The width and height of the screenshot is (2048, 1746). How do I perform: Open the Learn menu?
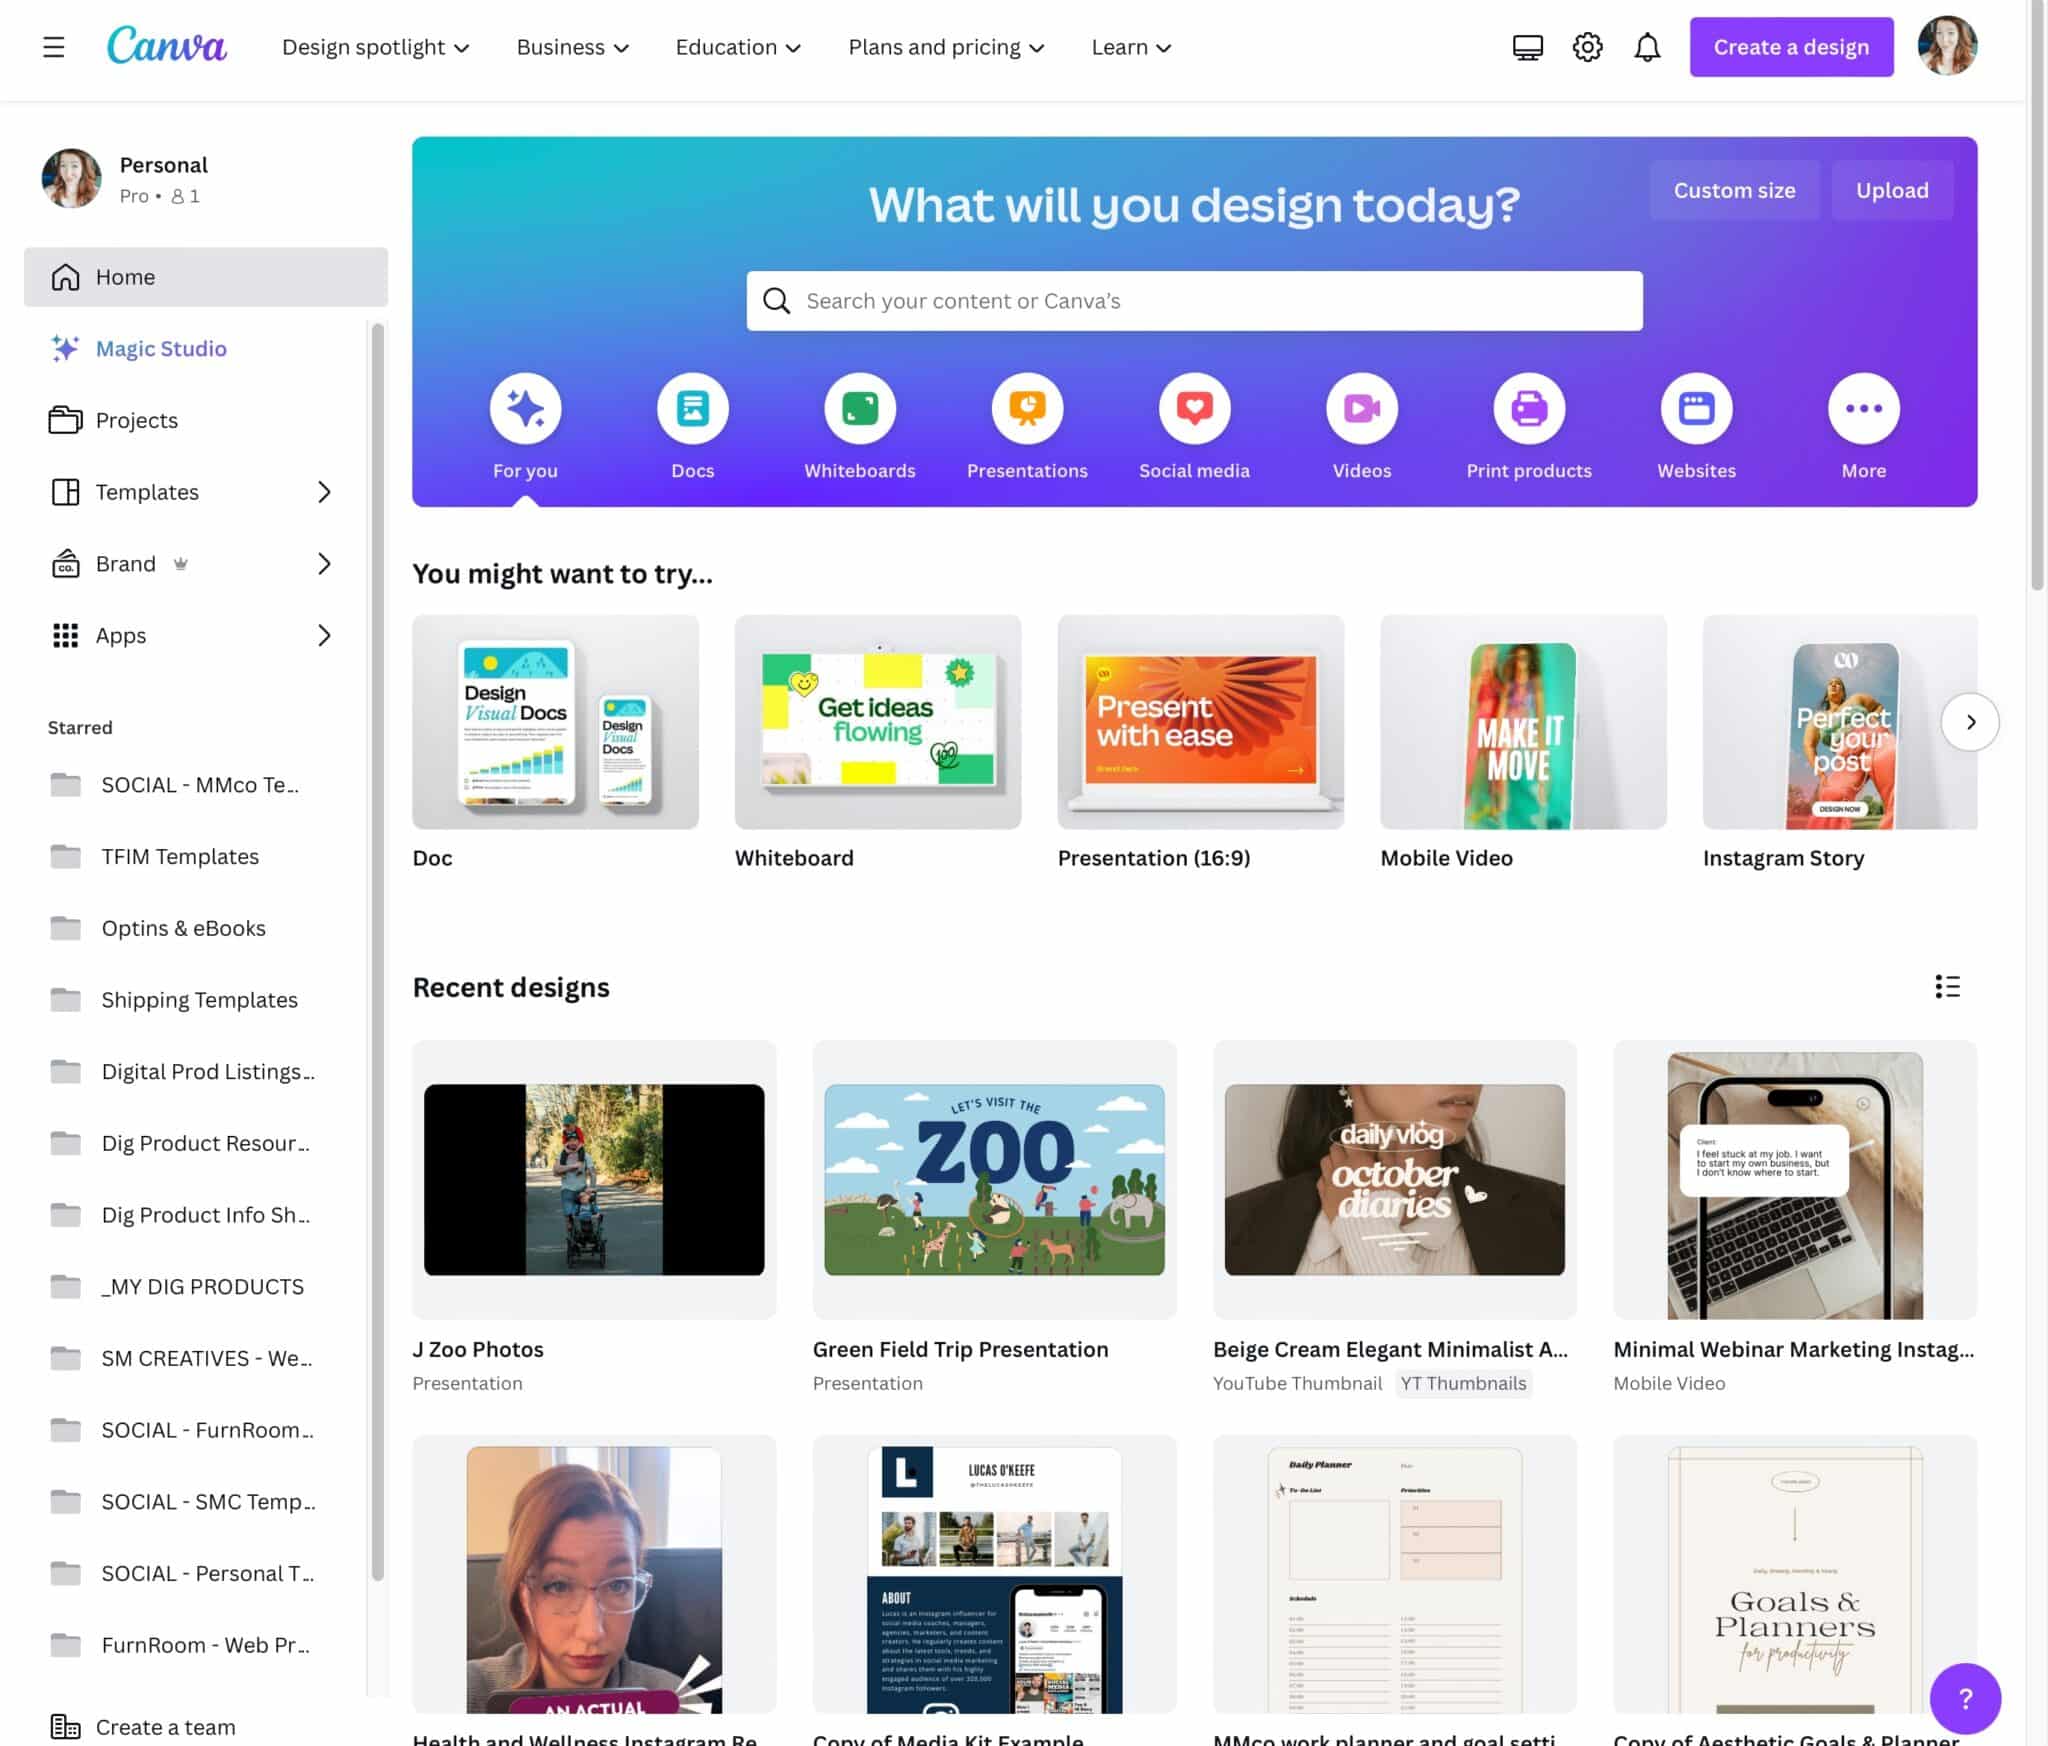(1129, 46)
